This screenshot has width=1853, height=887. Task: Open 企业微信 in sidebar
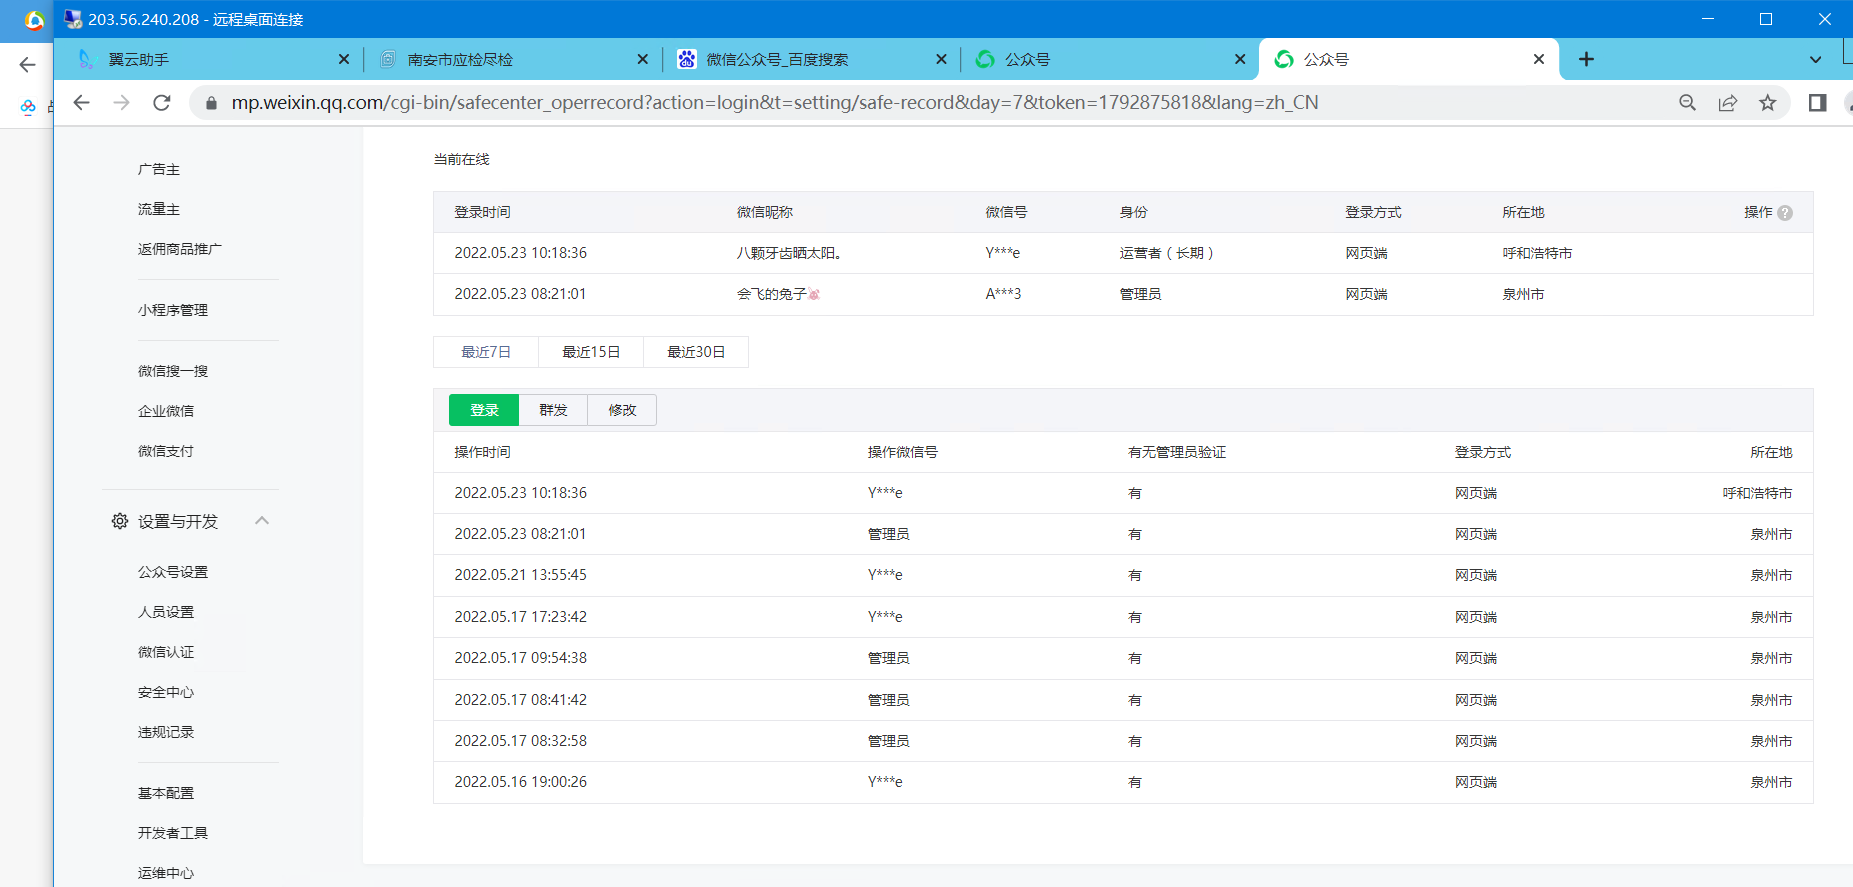166,411
